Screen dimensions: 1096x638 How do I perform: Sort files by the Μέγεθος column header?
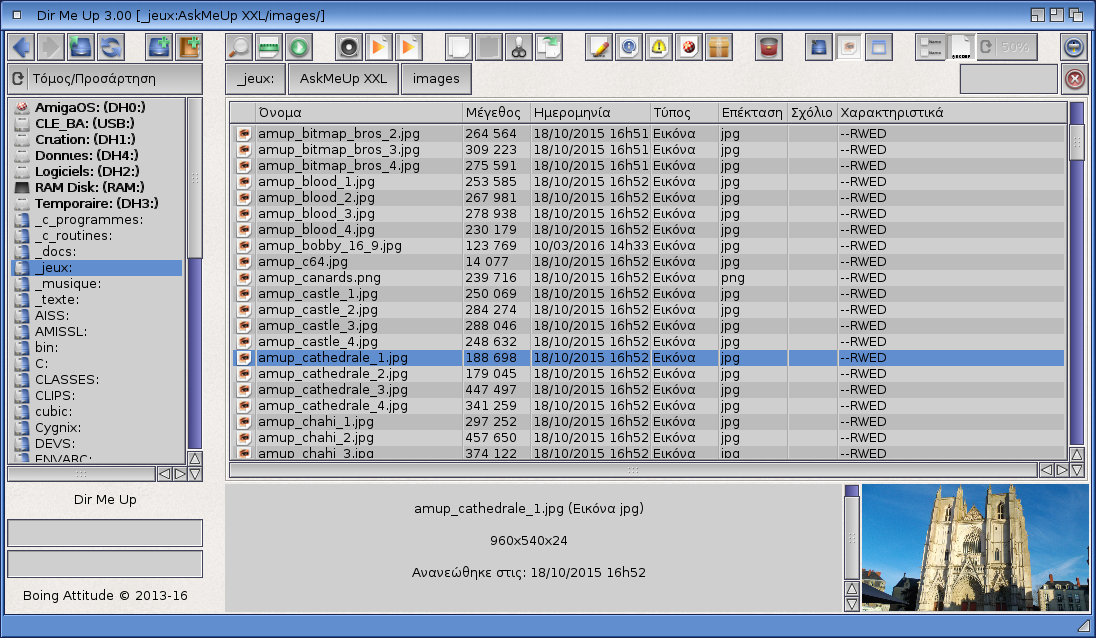[x=495, y=112]
